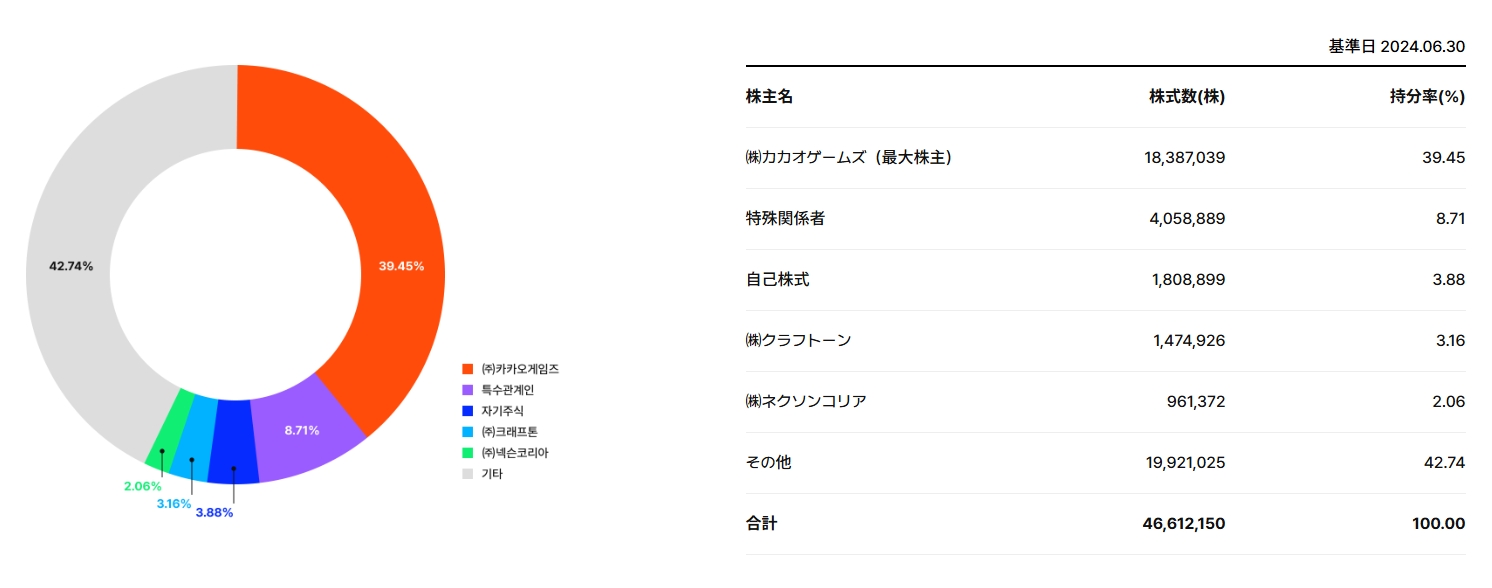Click the purple 특수관계인 legend swatch
The width and height of the screenshot is (1492, 588).
[467, 390]
